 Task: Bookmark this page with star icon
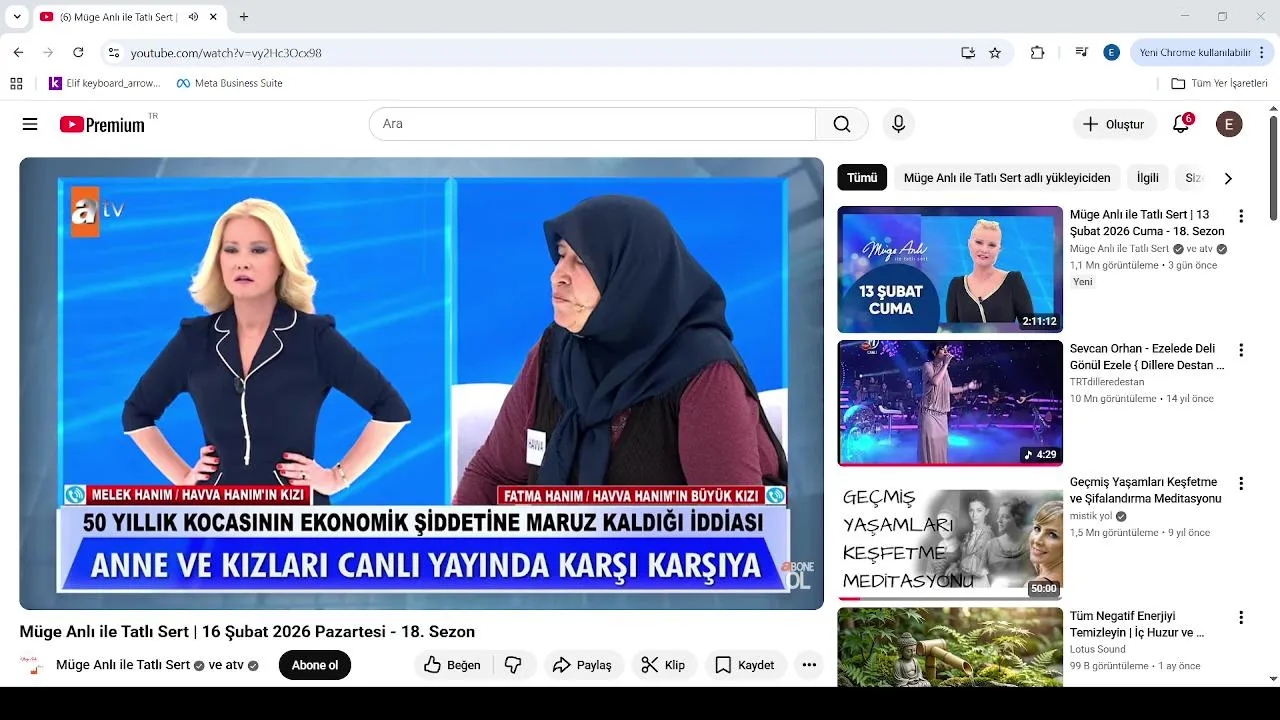995,53
